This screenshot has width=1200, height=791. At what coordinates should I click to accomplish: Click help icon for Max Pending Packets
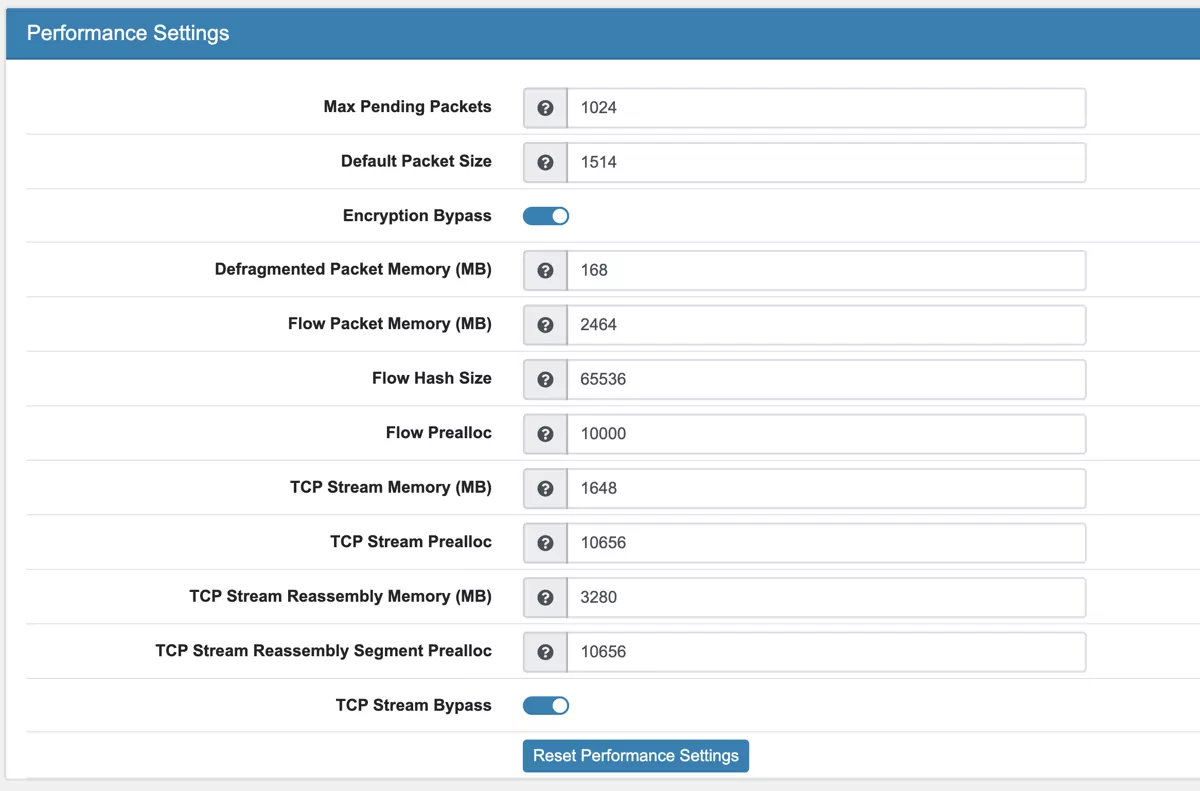(545, 108)
